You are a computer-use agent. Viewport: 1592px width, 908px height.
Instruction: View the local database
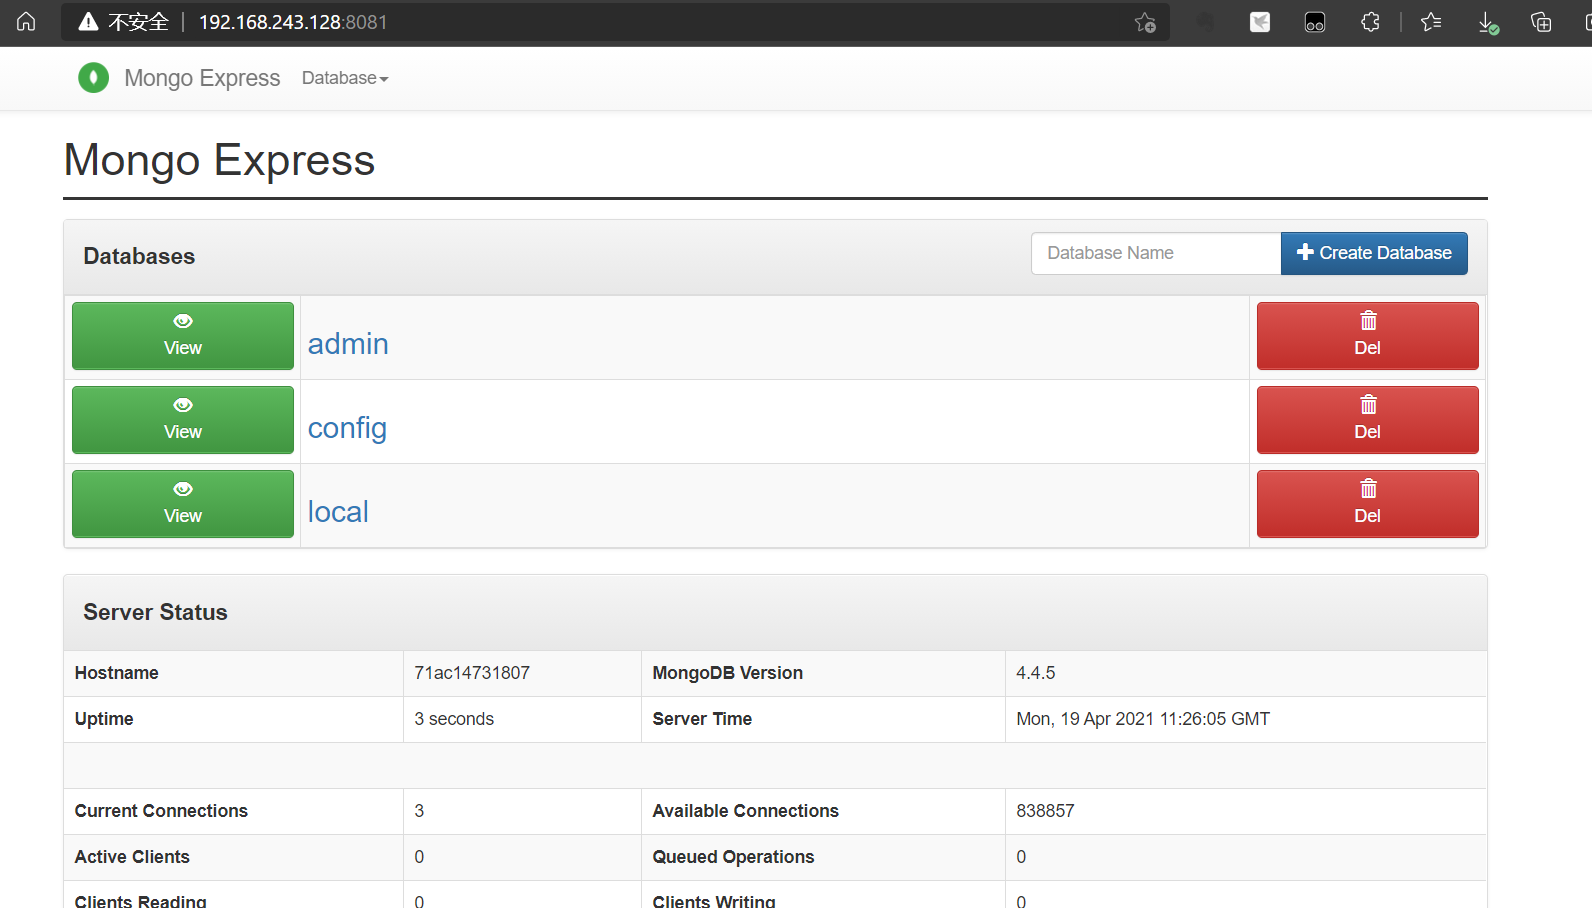tap(183, 504)
